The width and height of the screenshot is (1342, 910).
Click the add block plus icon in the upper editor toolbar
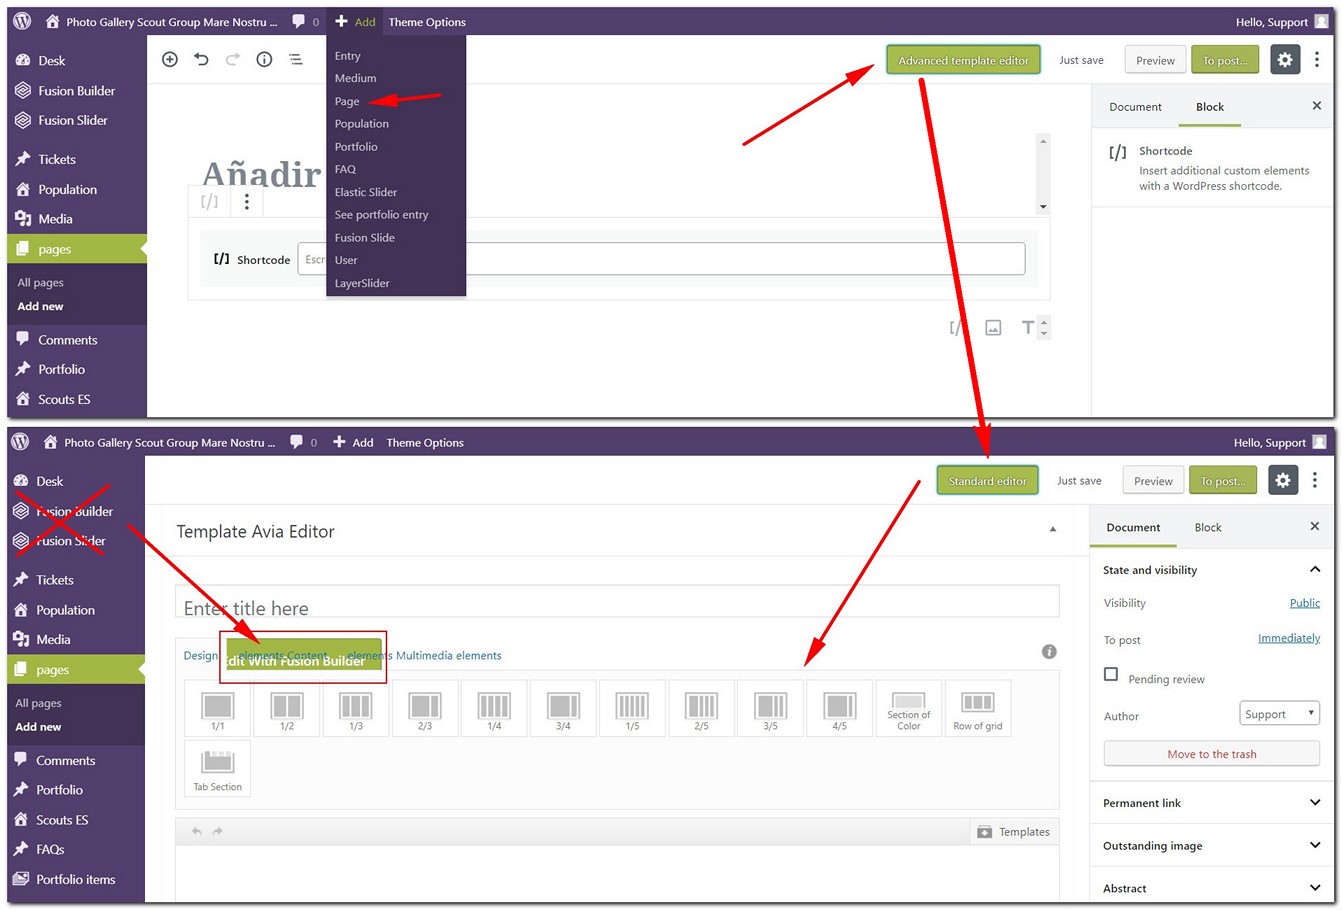pos(170,60)
